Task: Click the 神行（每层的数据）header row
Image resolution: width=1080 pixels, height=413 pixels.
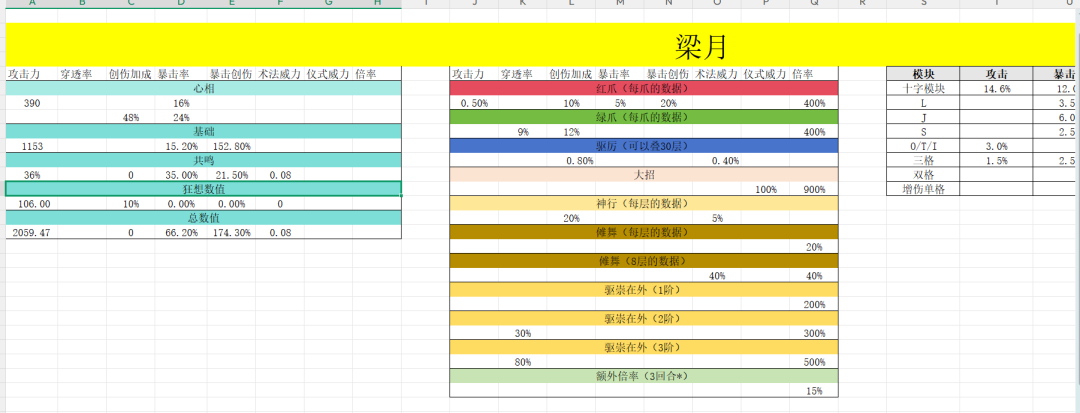Action: (x=644, y=204)
